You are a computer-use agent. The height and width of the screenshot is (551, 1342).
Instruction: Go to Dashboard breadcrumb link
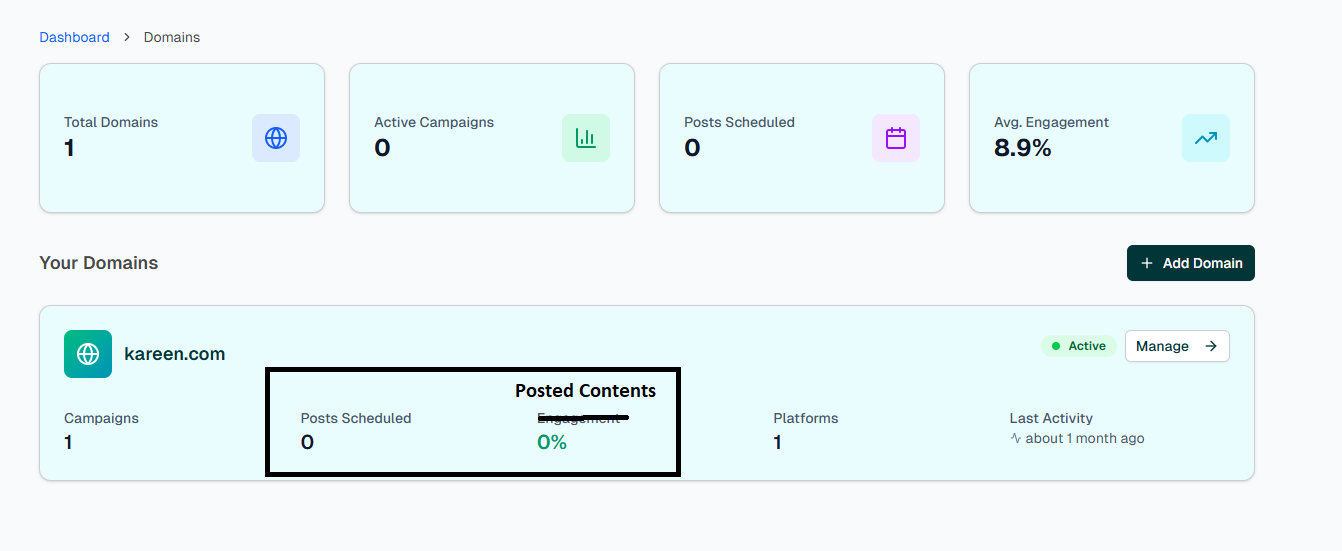(74, 37)
